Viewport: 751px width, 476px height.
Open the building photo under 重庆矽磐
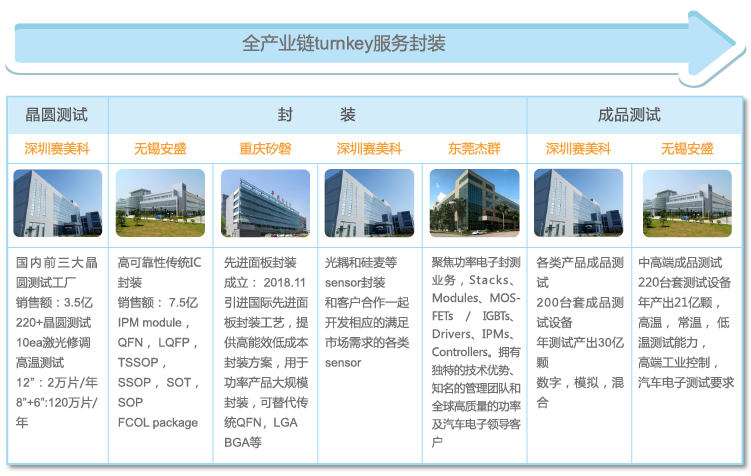tap(265, 203)
